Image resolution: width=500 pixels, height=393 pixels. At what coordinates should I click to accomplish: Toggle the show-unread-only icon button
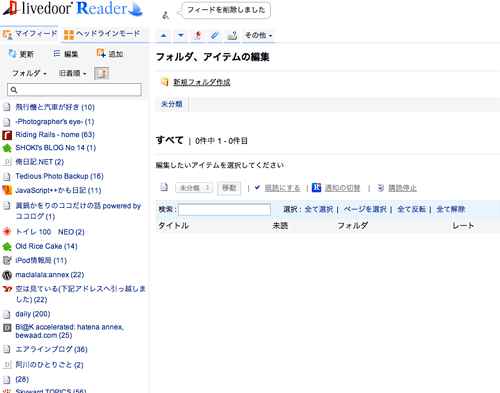coord(102,73)
